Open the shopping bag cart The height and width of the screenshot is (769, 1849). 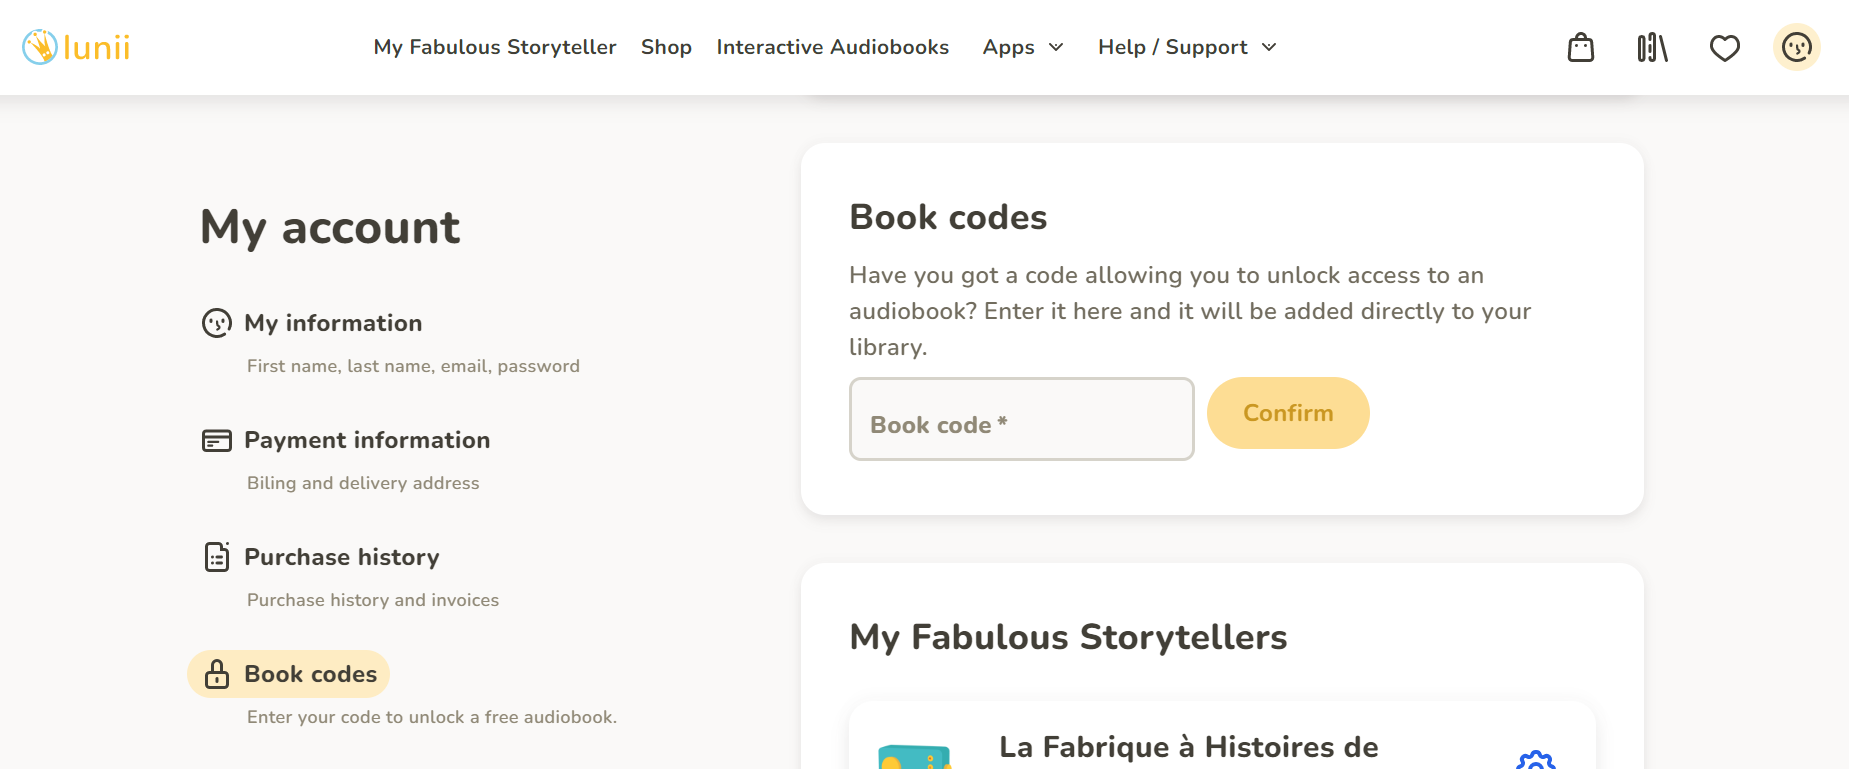(1581, 47)
